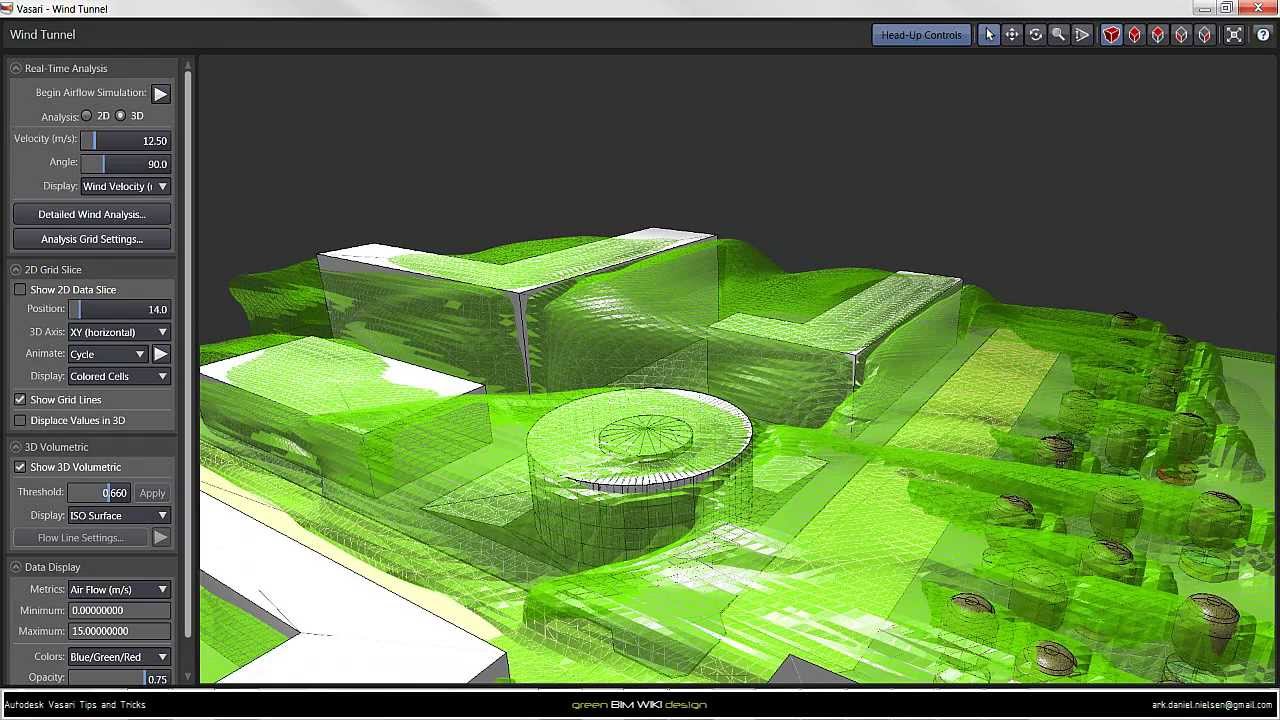The width and height of the screenshot is (1280, 720).
Task: Open the Metrics Air Flow dropdown
Action: (119, 590)
